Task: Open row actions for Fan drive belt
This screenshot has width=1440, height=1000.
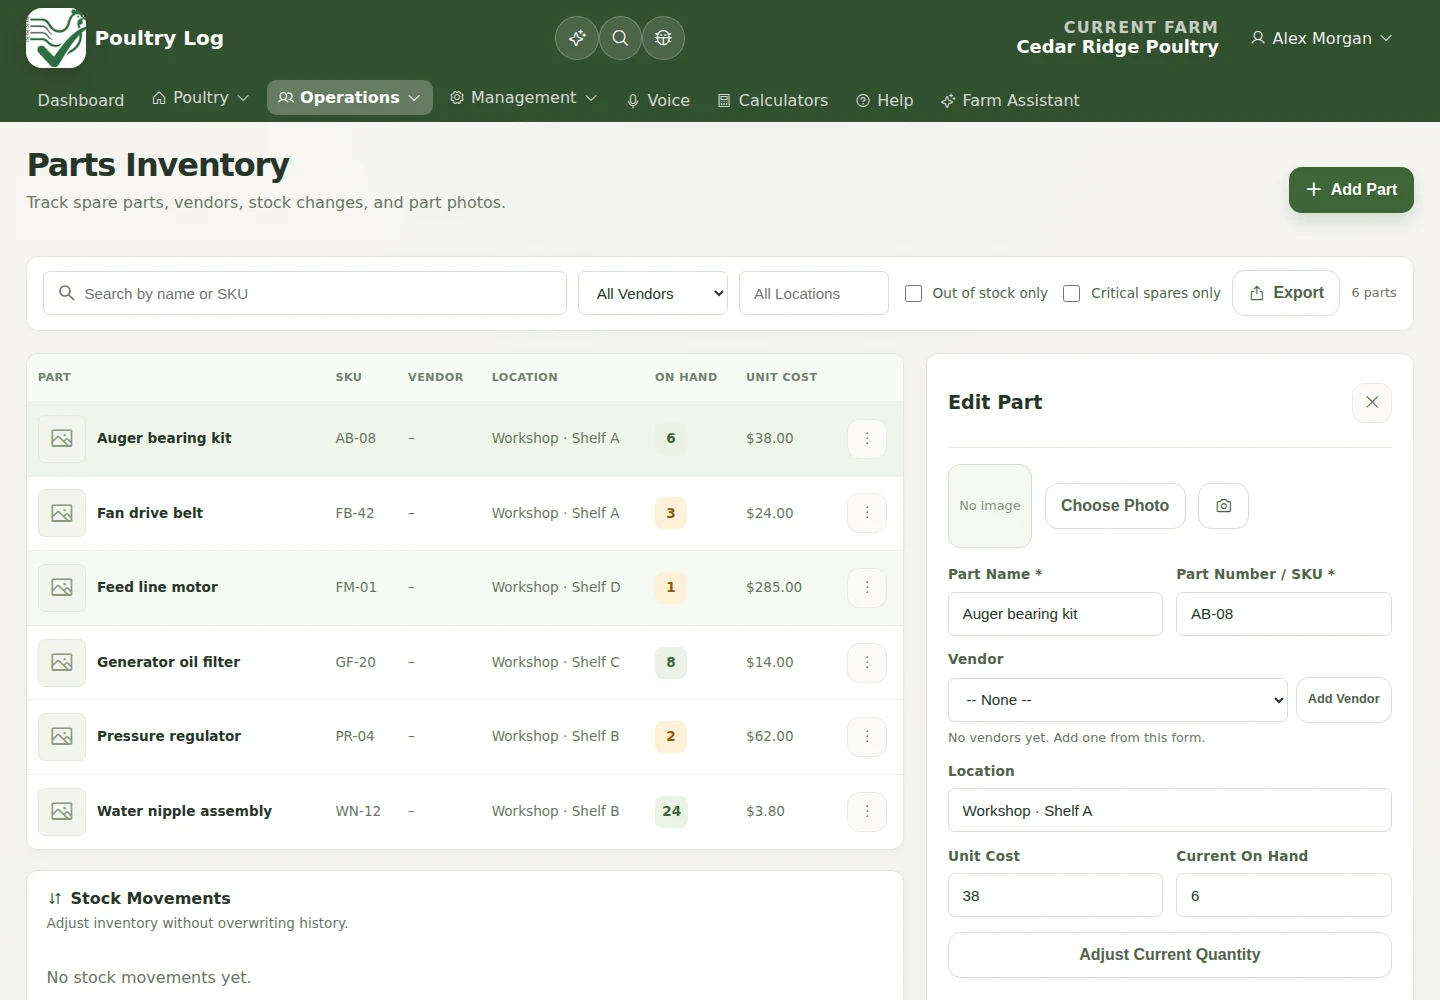Action: tap(867, 513)
